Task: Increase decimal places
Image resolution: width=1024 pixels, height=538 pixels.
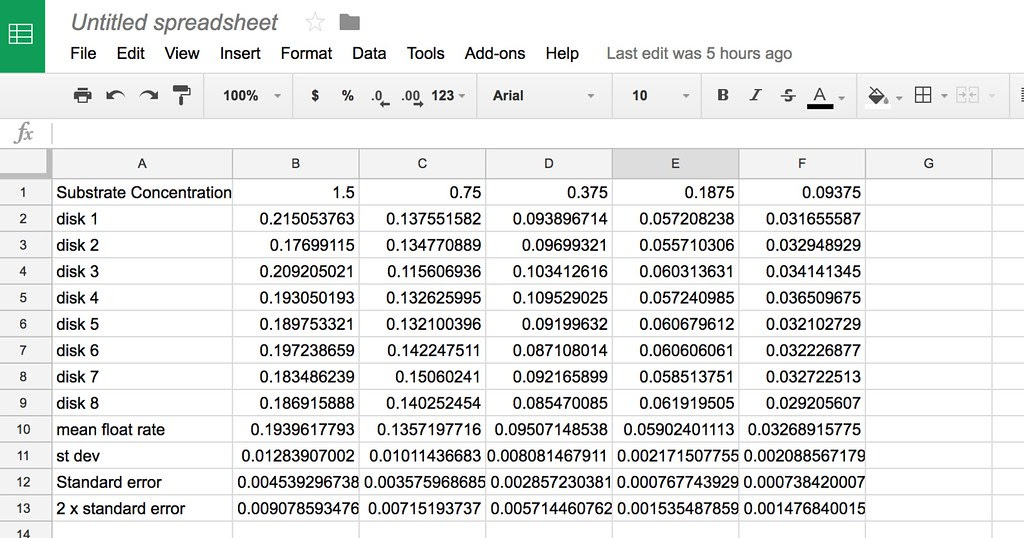Action: tap(412, 97)
